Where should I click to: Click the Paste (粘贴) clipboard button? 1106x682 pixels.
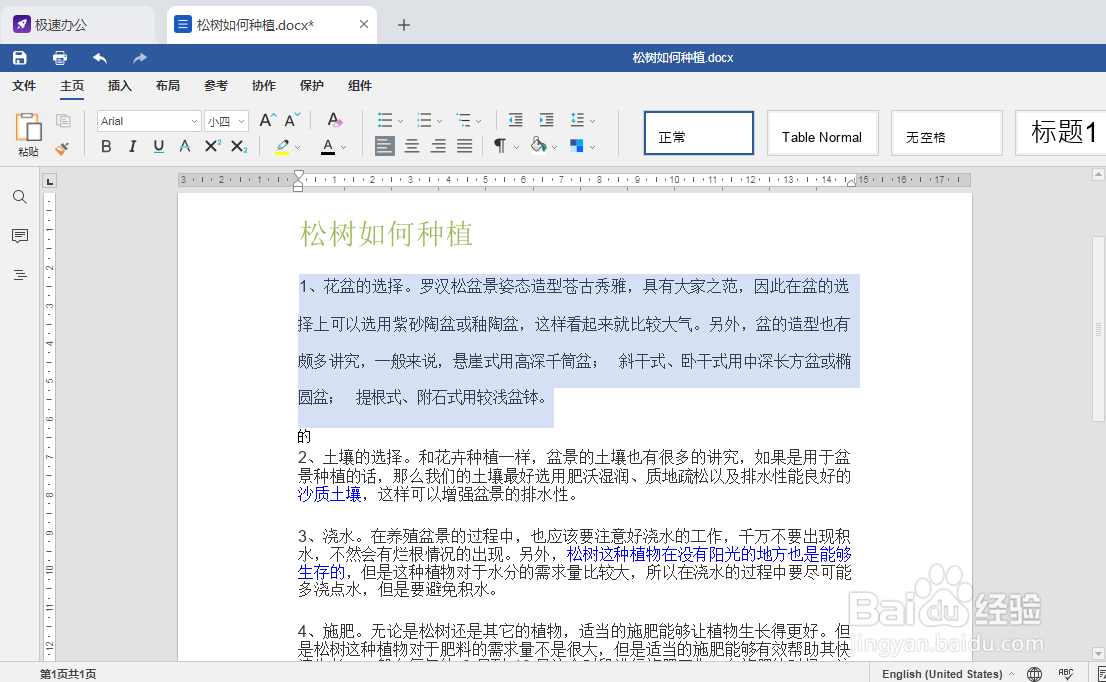point(28,135)
